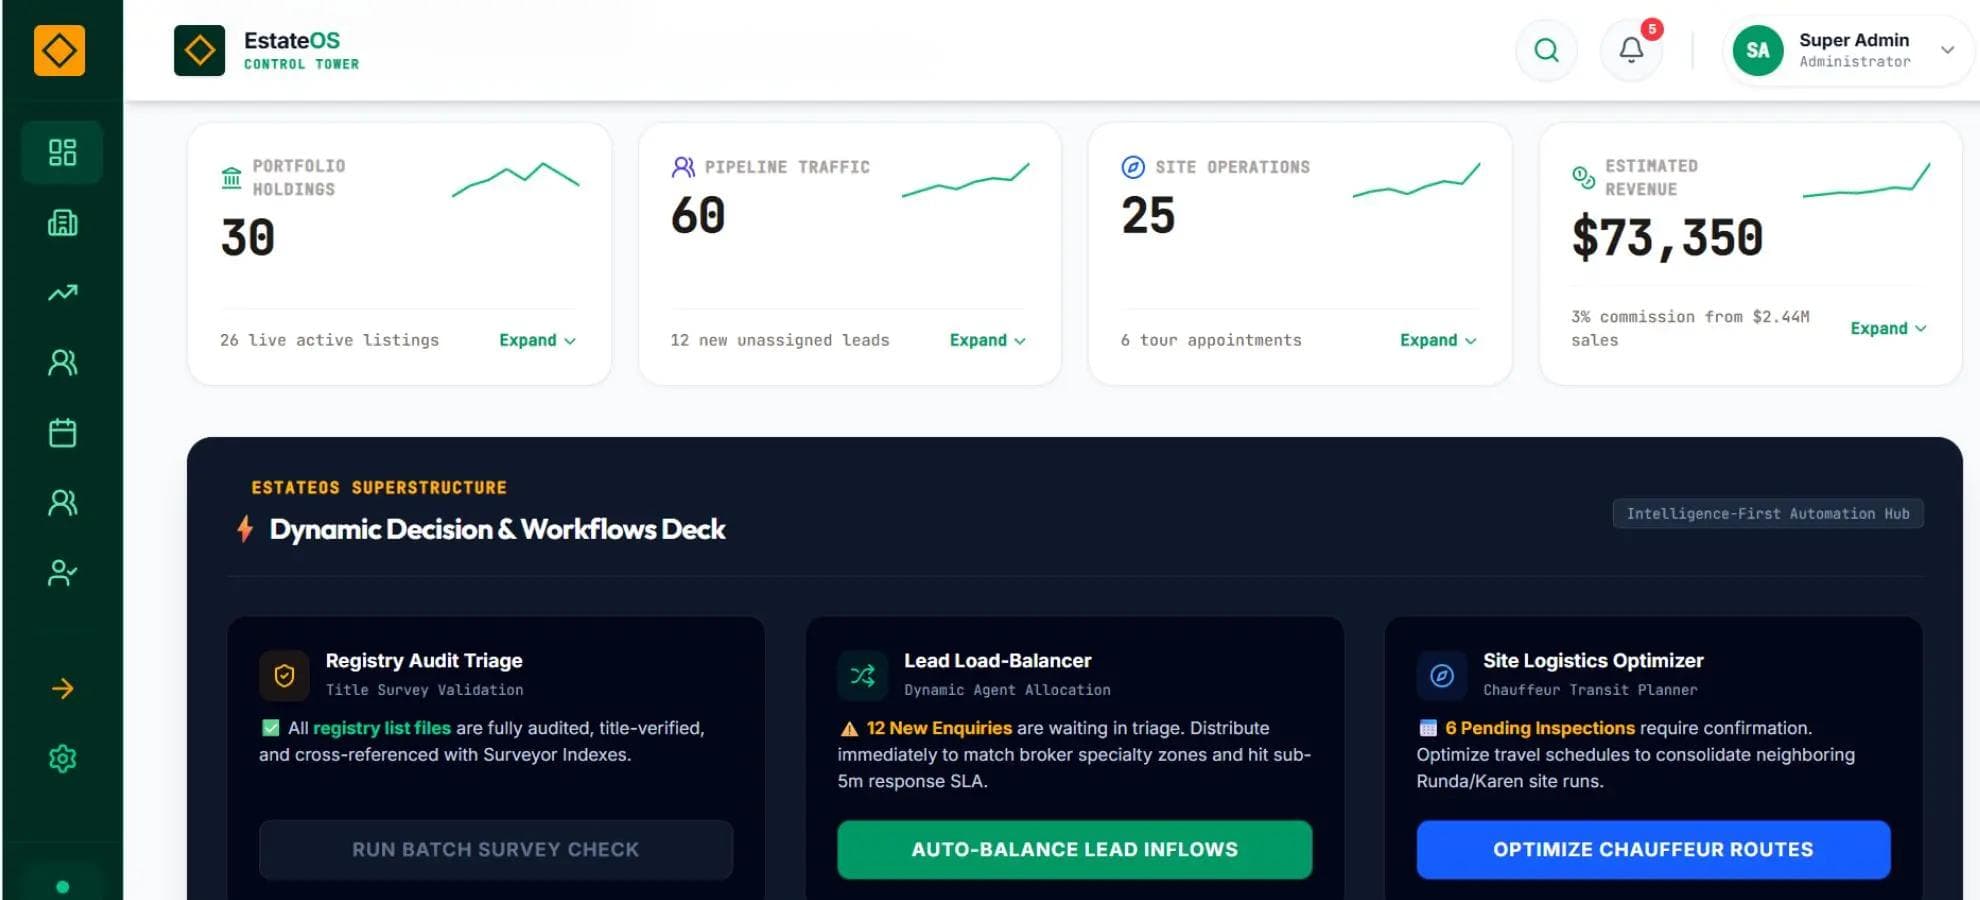
Task: Click the 3% commission from $2.44M sales text
Action: [x=1690, y=328]
